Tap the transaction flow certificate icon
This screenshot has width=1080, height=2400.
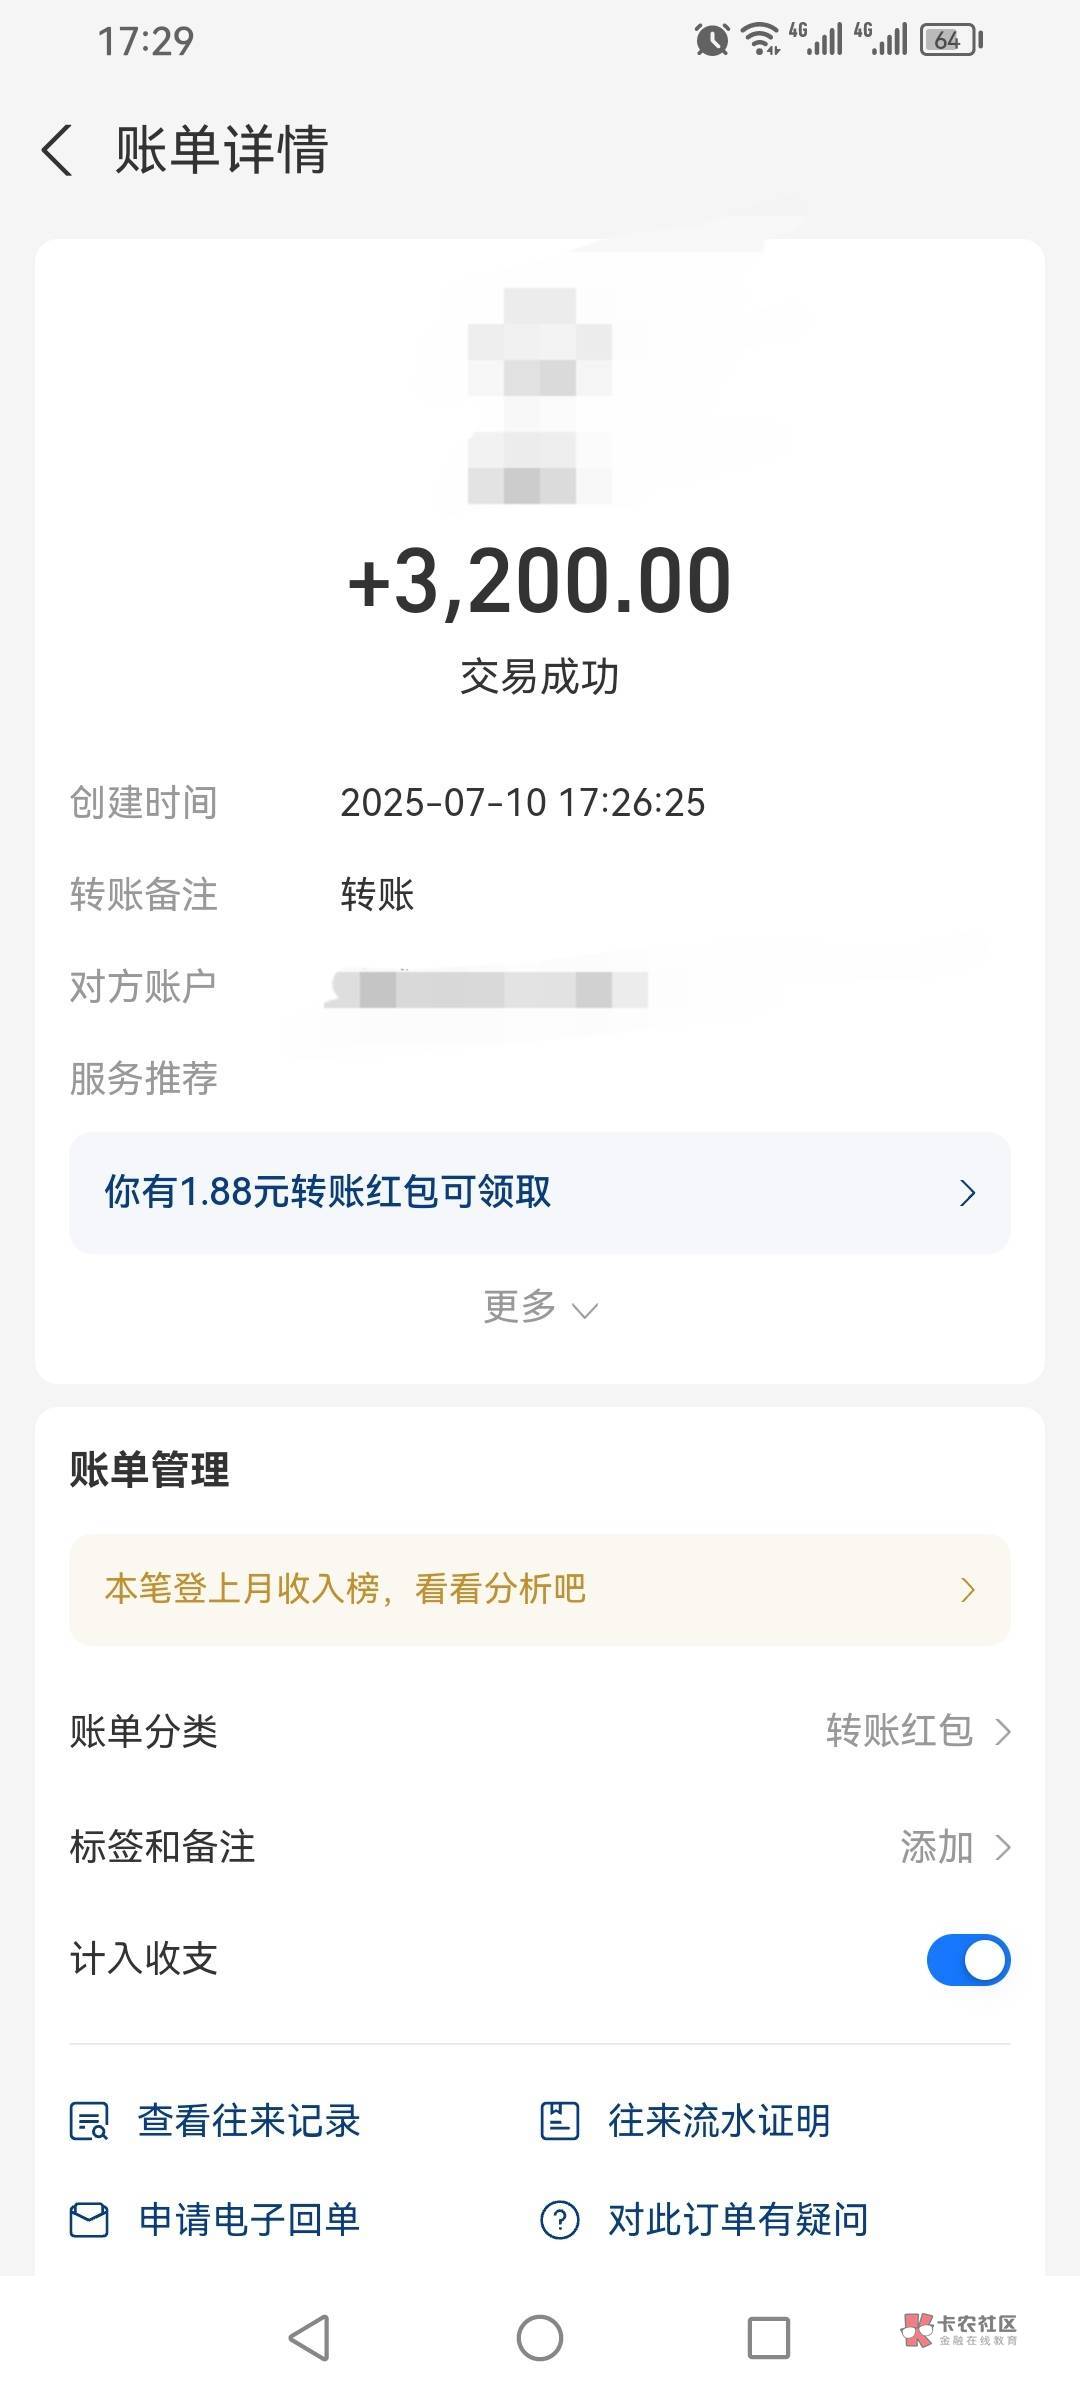pyautogui.click(x=559, y=2121)
